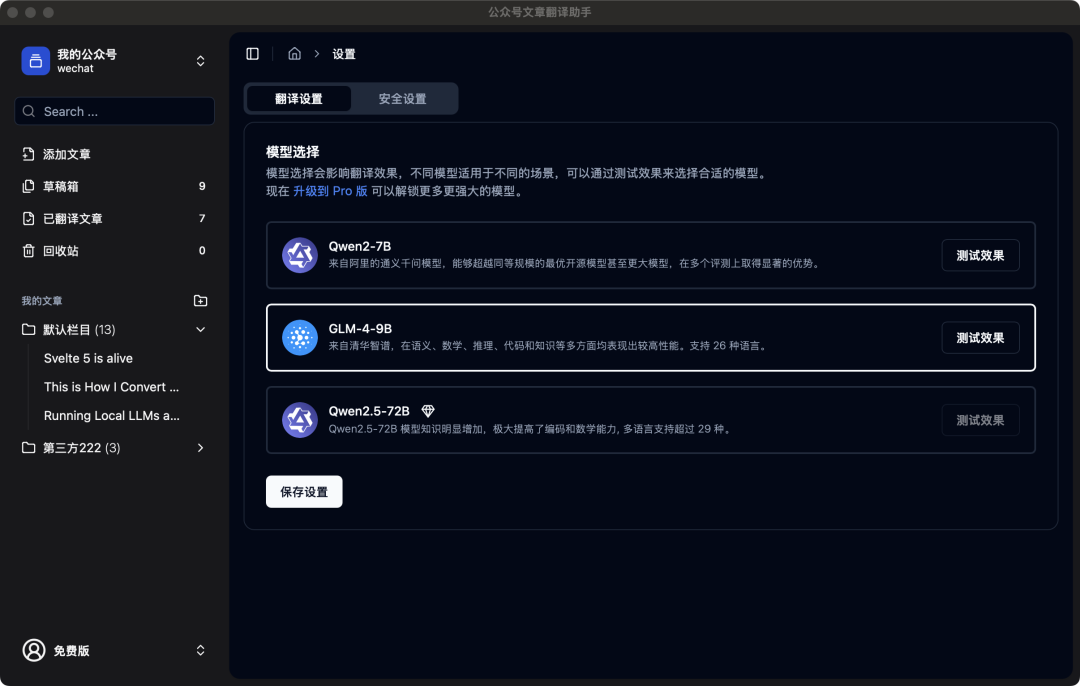
Task: Click the search magnifier icon
Action: tap(29, 111)
